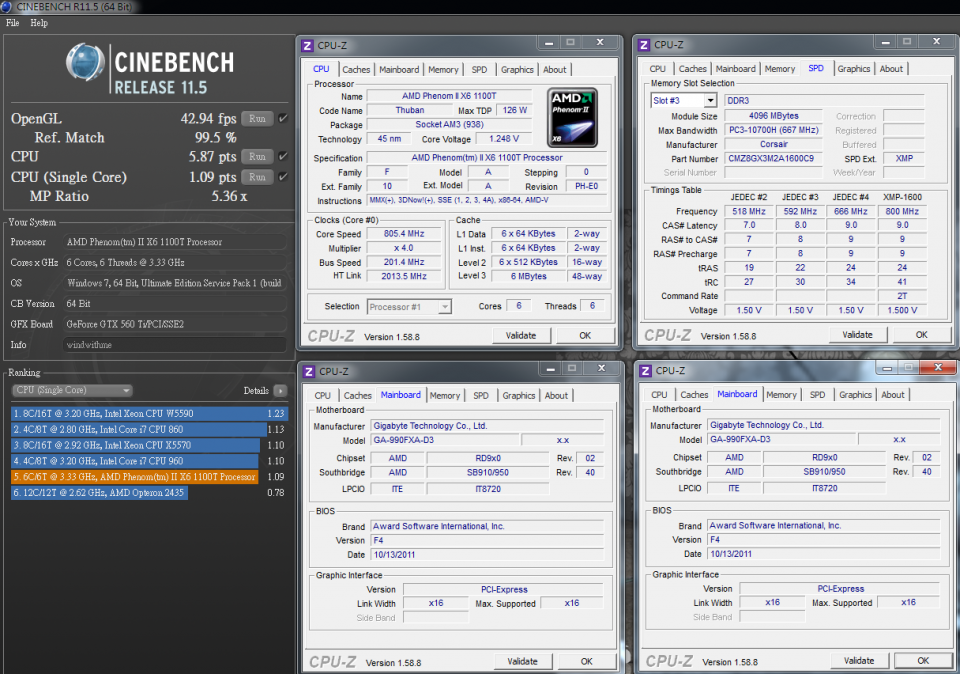Toggle the checkmark beside the CPU score
This screenshot has height=674, width=960.
pos(284,157)
